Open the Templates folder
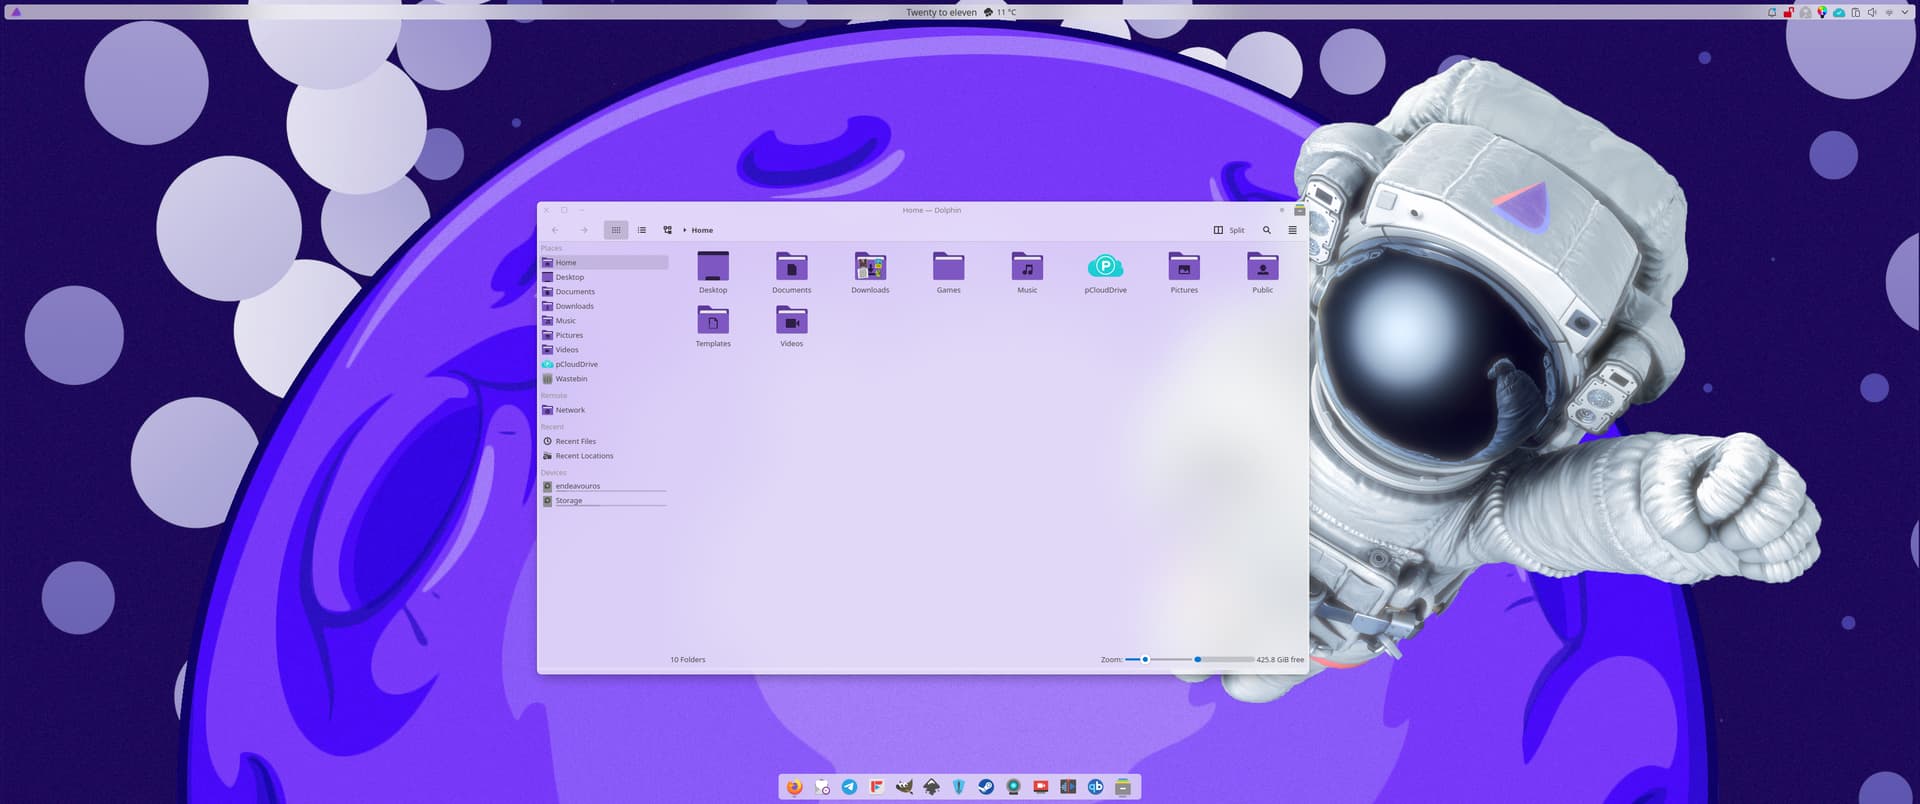Viewport: 1920px width, 804px height. click(713, 327)
